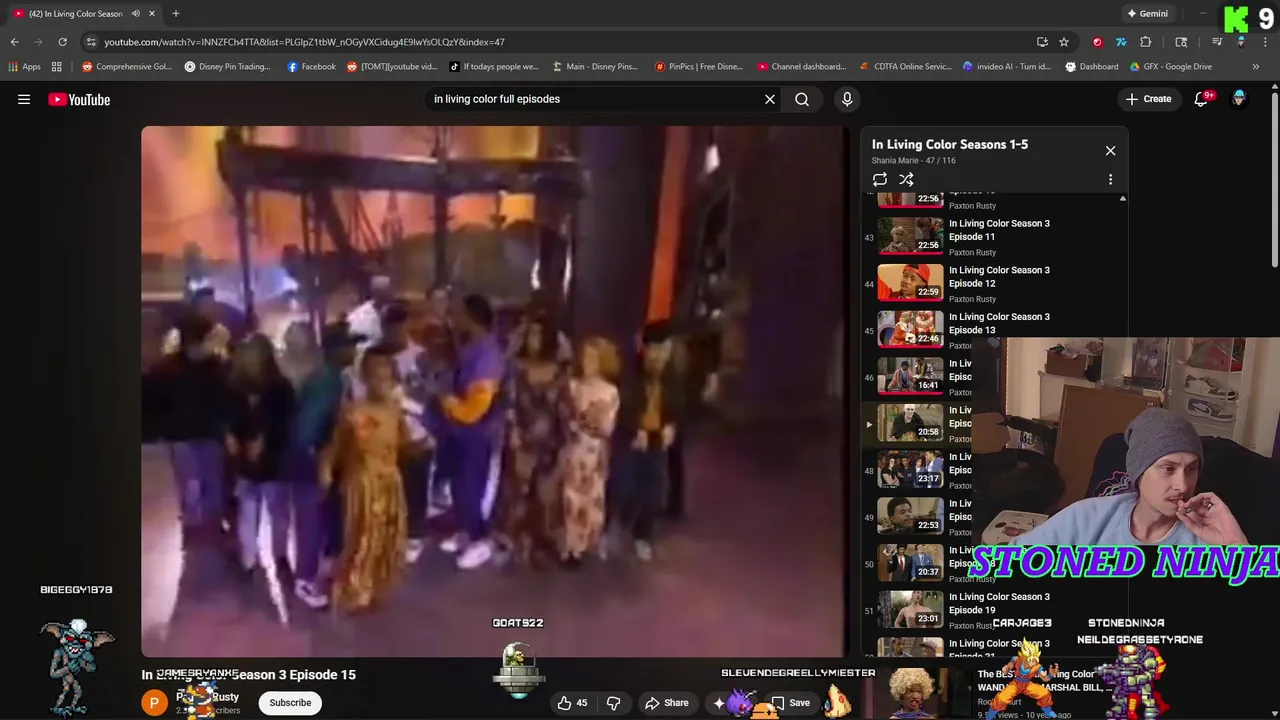
Task: Click the magnifier search button
Action: point(802,99)
